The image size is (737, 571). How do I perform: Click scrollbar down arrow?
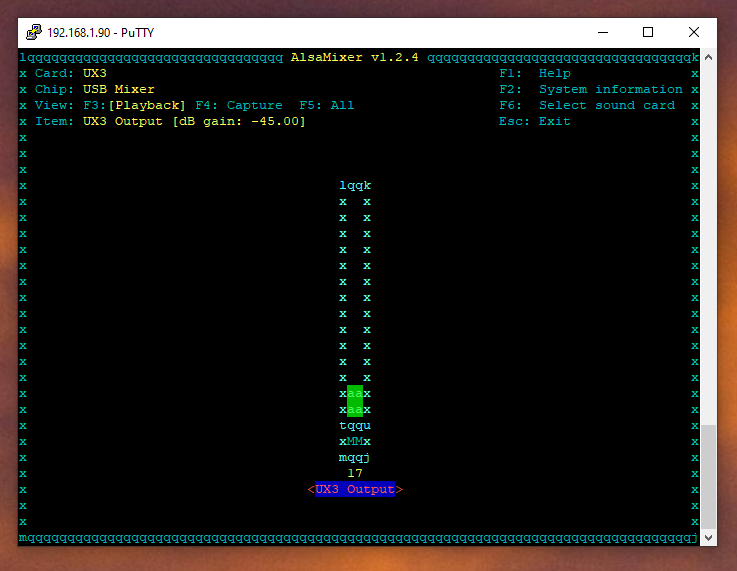pyautogui.click(x=710, y=538)
